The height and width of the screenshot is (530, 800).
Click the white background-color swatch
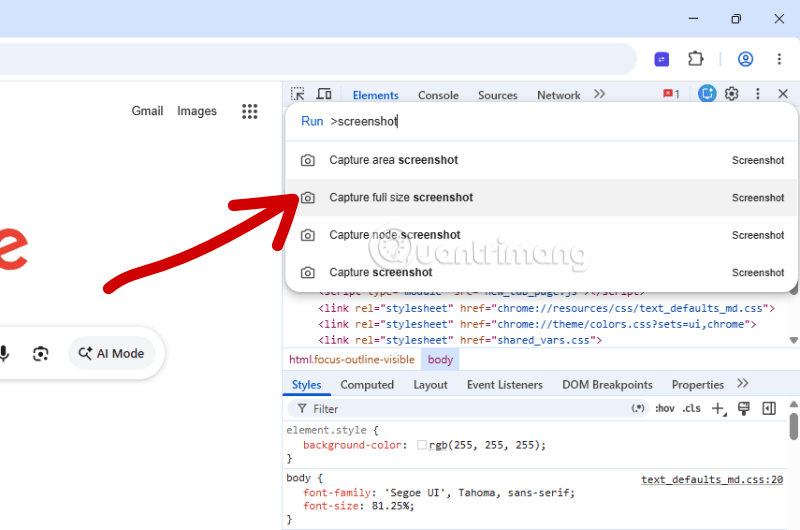click(421, 445)
